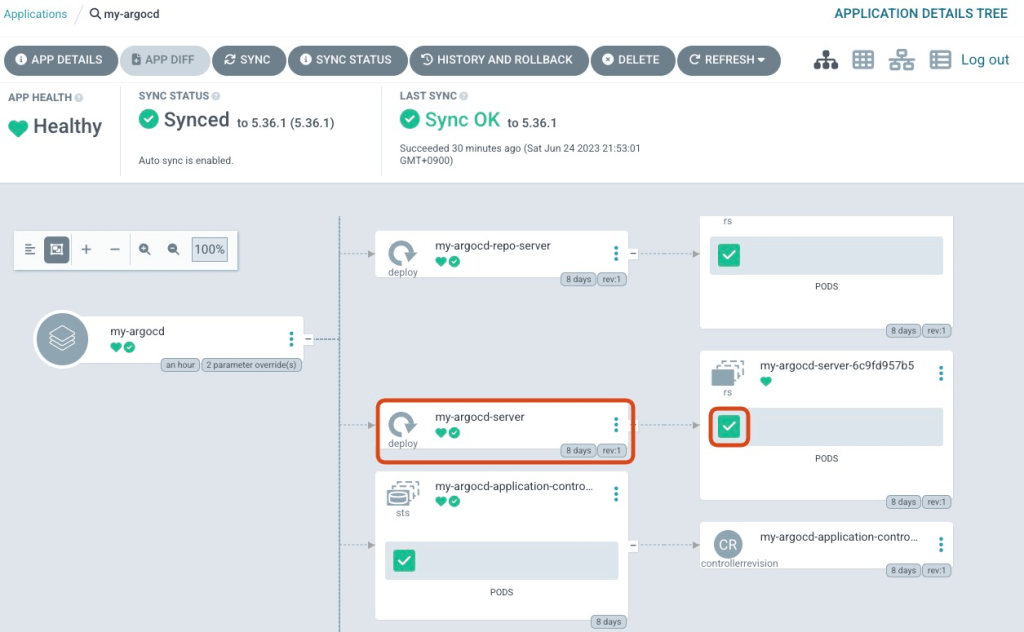
Task: Click the 100% zoom level box
Action: click(x=209, y=249)
